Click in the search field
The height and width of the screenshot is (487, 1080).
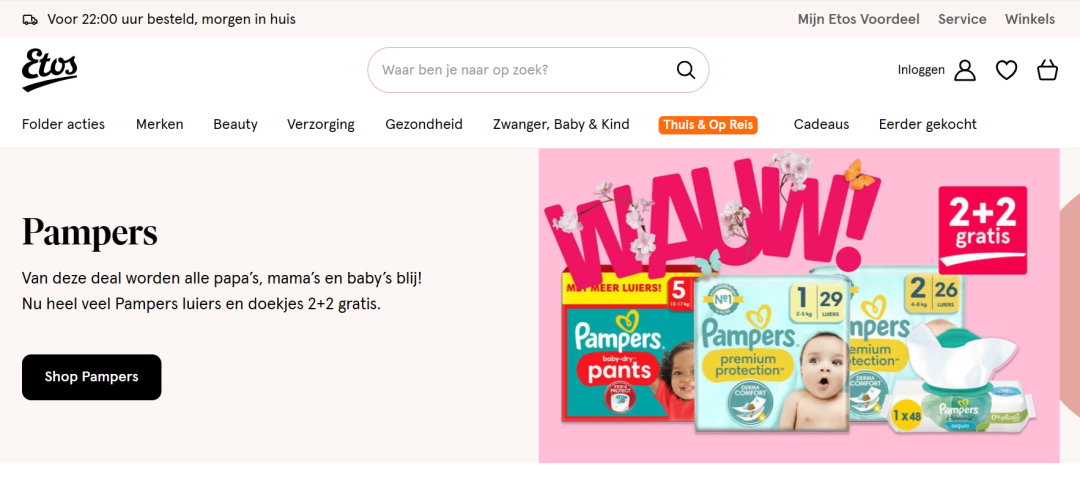coord(538,70)
